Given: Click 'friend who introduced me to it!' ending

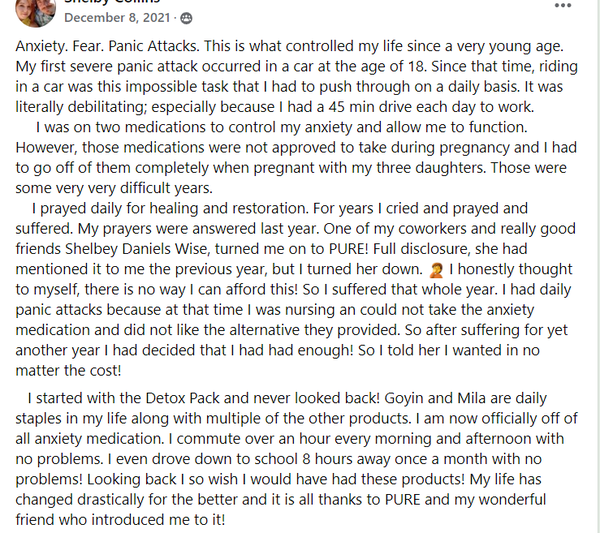Looking at the screenshot, I should tap(118, 520).
